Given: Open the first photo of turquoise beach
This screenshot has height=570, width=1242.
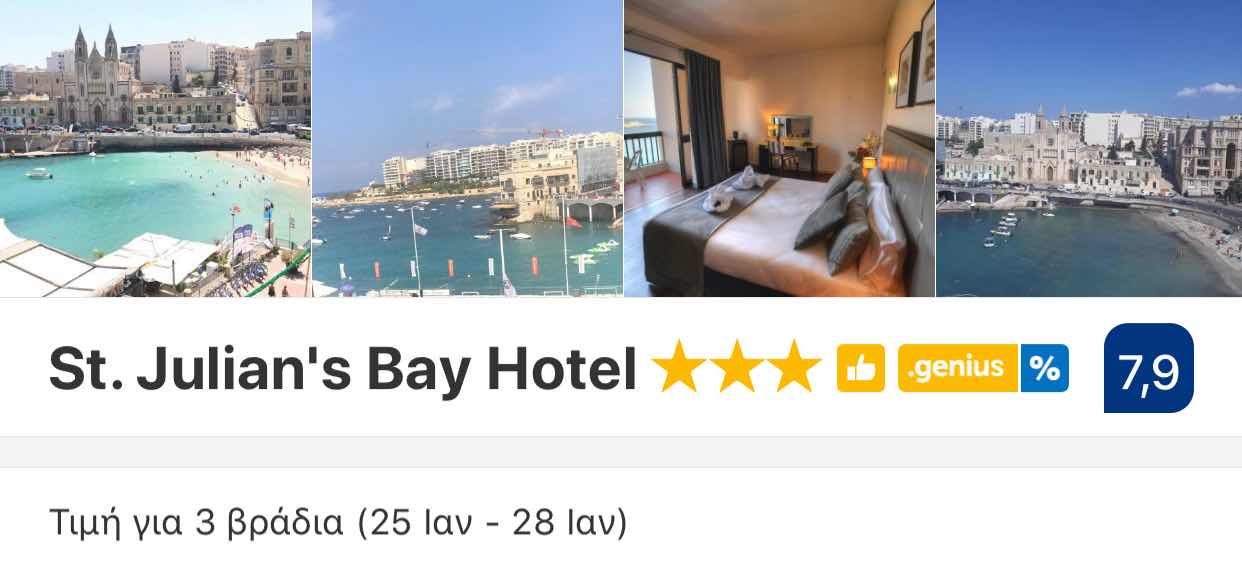Looking at the screenshot, I should pos(155,148).
